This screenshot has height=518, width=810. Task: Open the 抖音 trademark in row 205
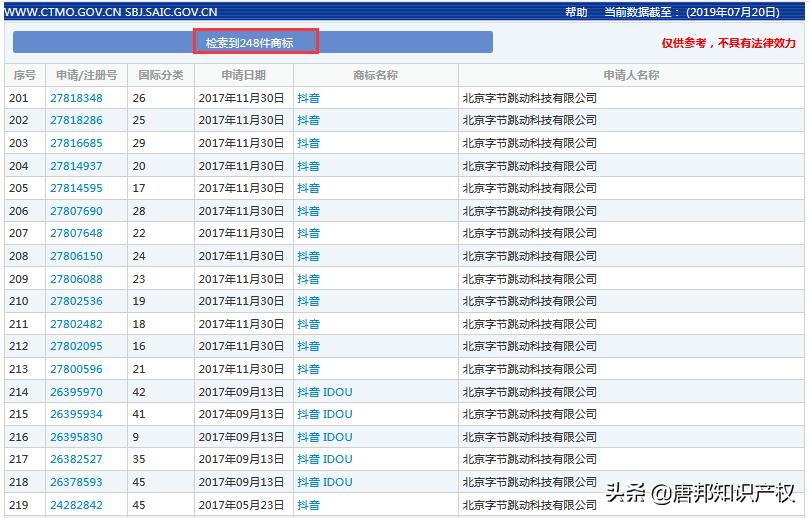(308, 189)
